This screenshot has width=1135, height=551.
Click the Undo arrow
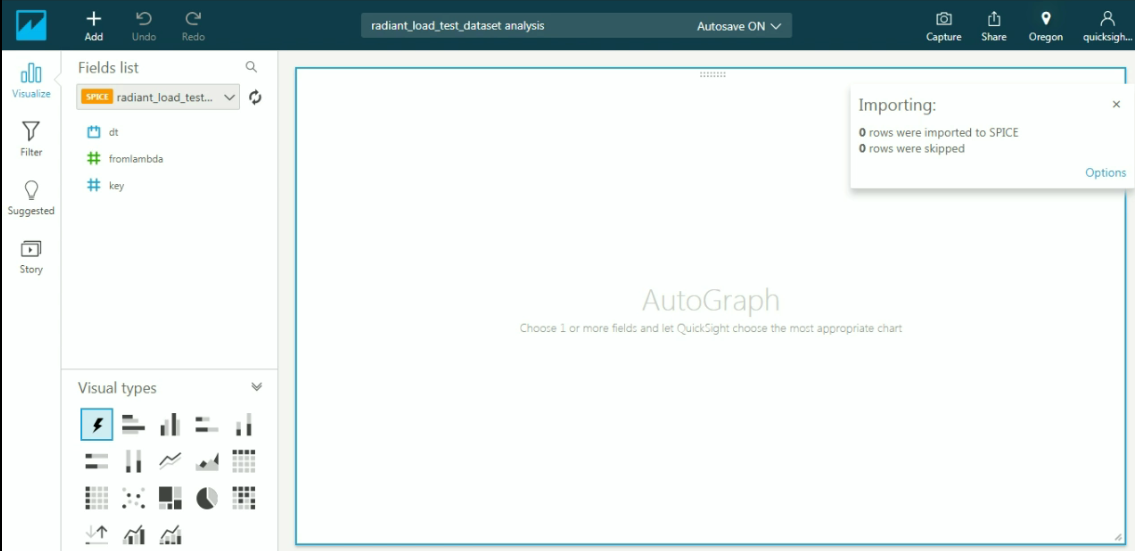click(x=143, y=26)
